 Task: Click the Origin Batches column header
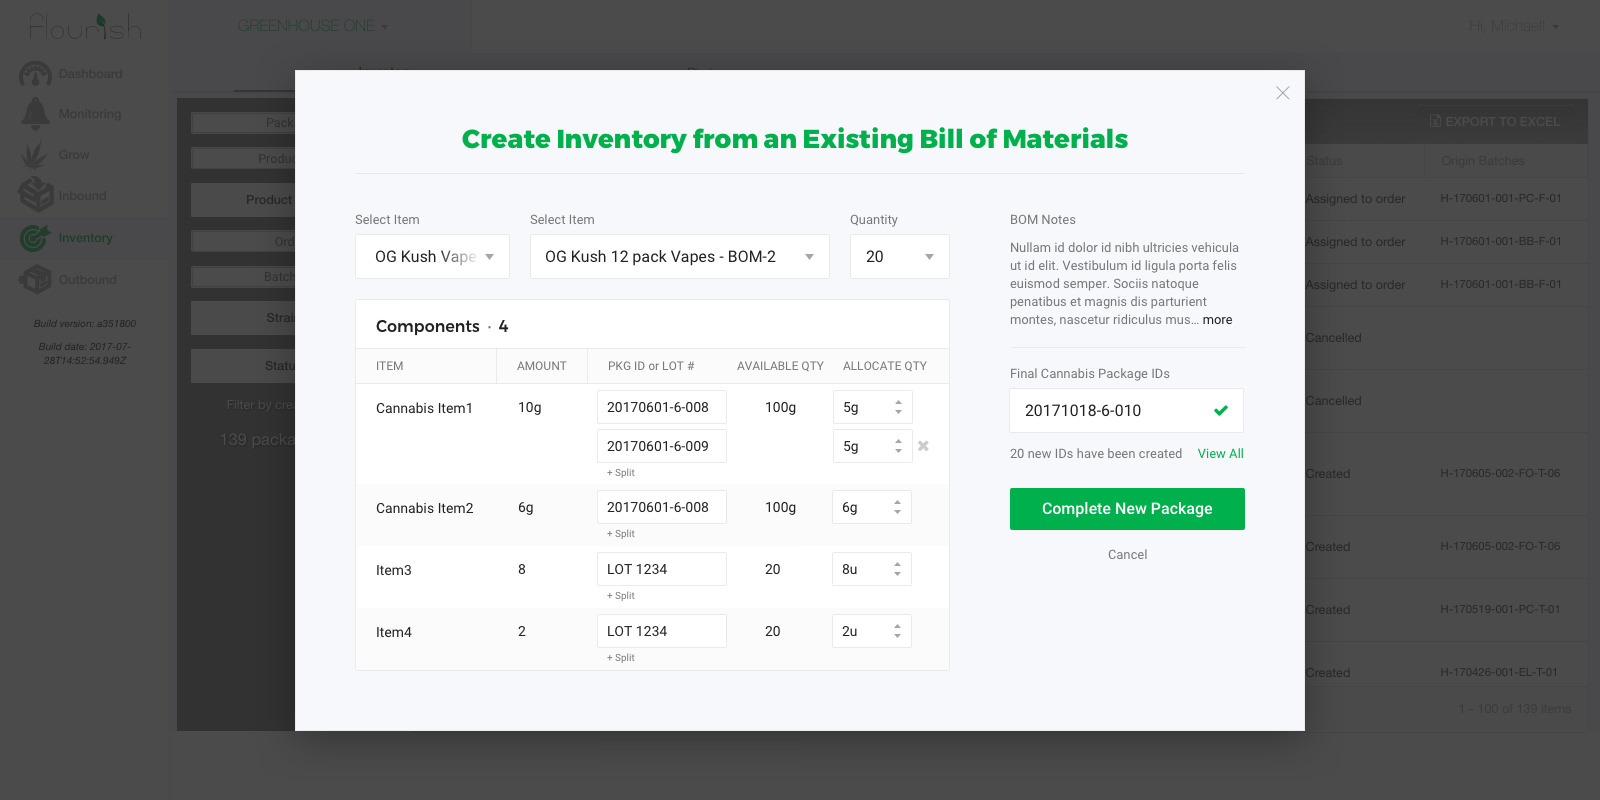coord(1483,161)
